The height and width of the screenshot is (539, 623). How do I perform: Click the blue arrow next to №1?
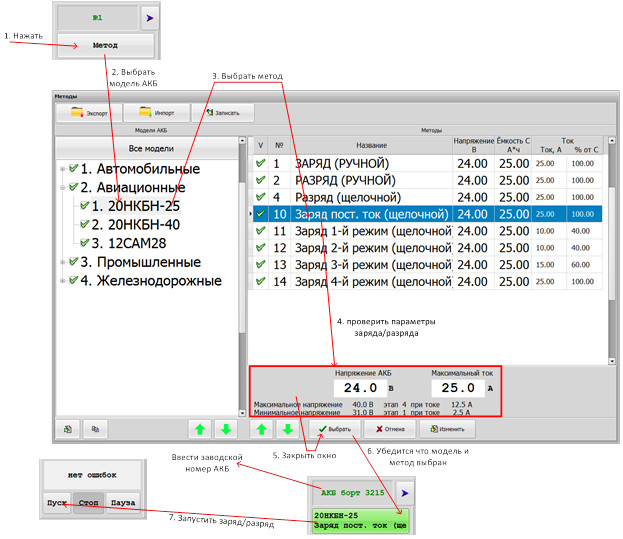[x=149, y=18]
